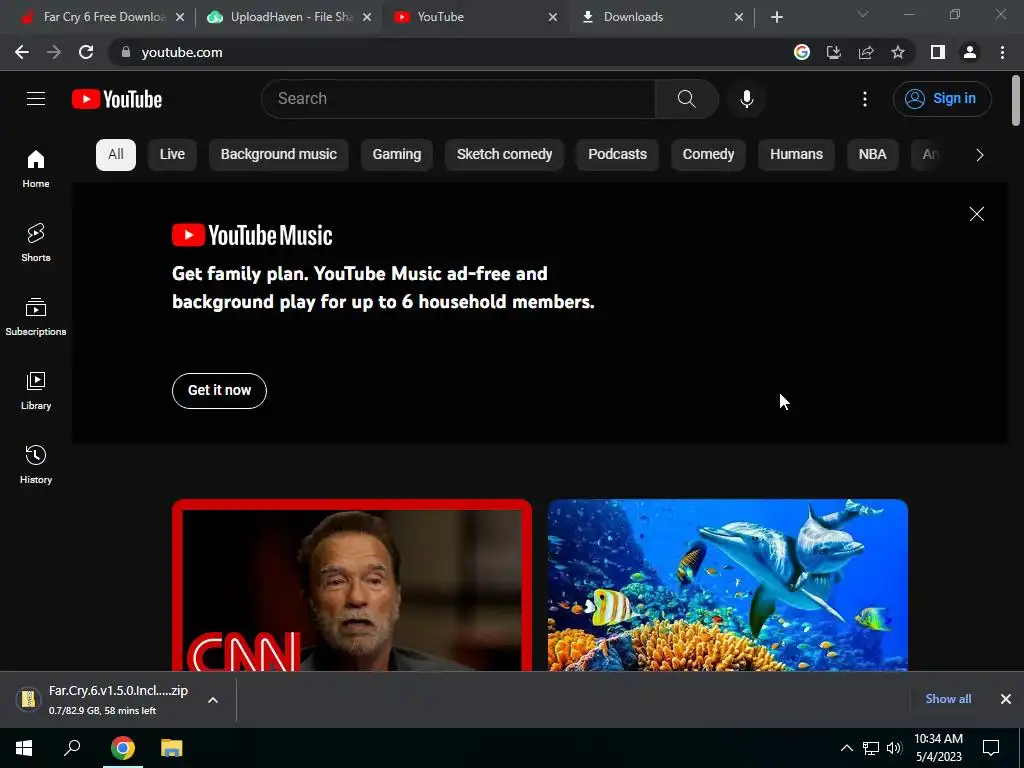1024x768 pixels.
Task: Click Chrome in the taskbar
Action: [x=122, y=748]
